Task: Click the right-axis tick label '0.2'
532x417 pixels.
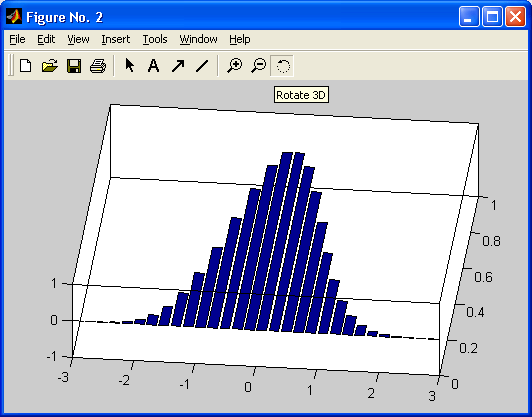Action: pos(469,348)
